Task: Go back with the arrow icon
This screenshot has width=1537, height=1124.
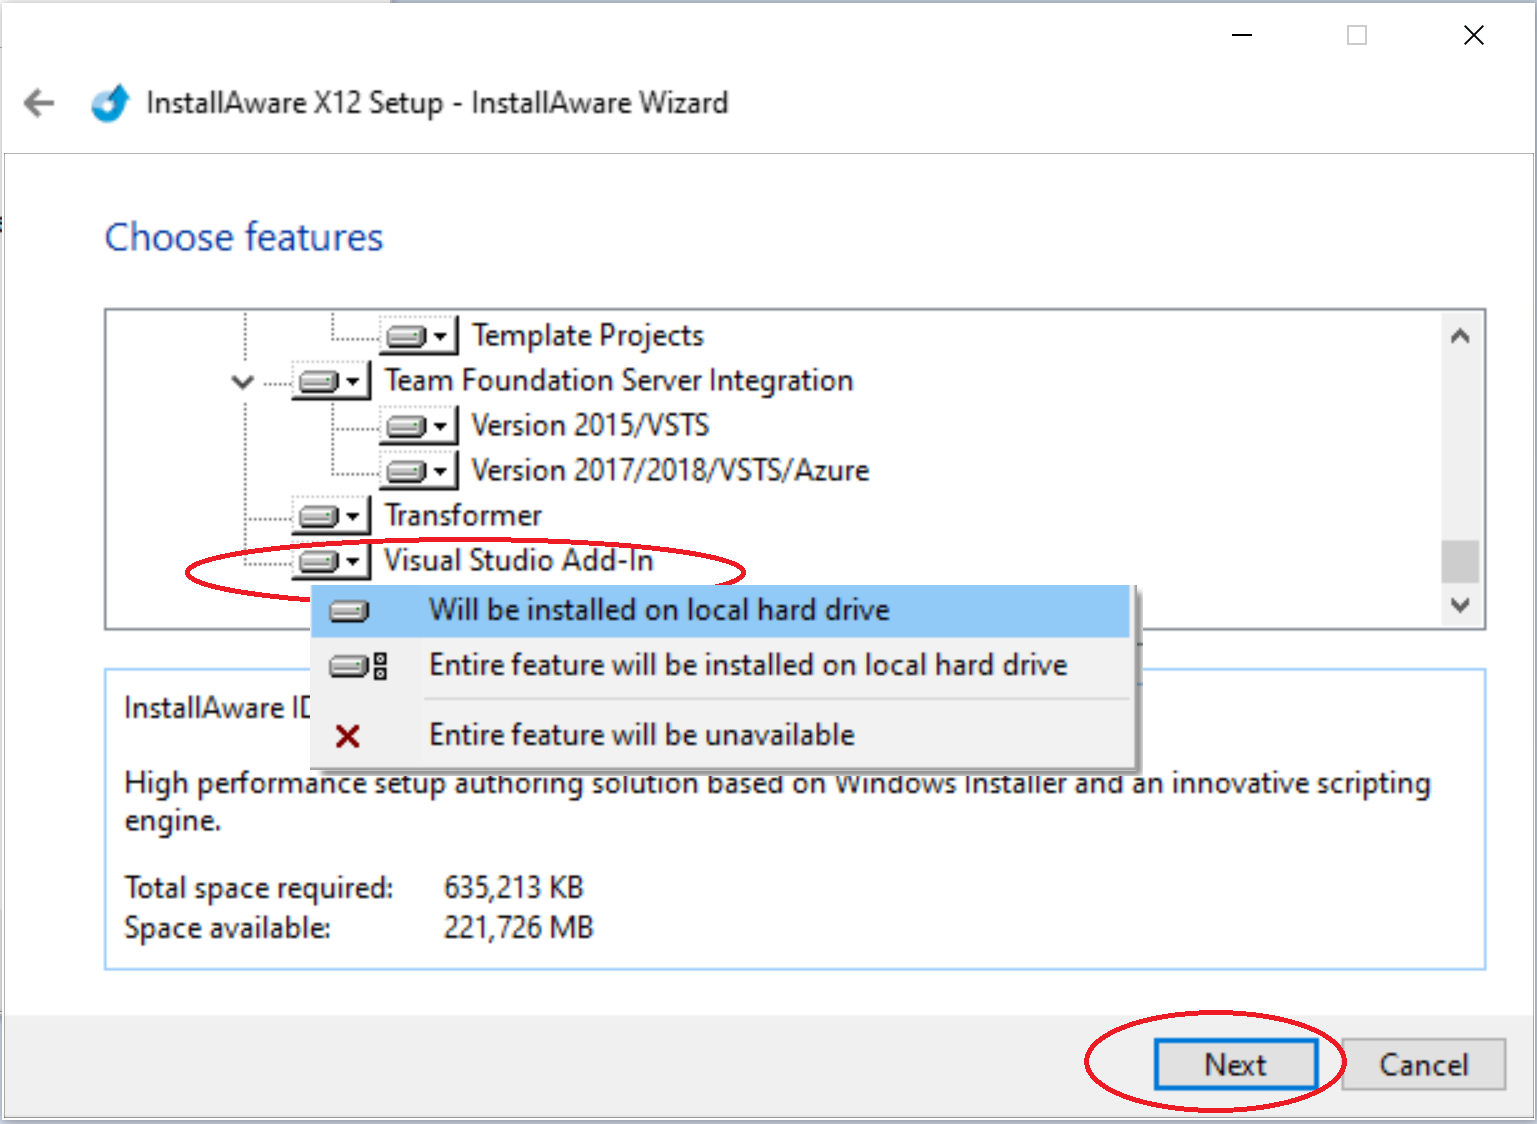Action: (39, 102)
